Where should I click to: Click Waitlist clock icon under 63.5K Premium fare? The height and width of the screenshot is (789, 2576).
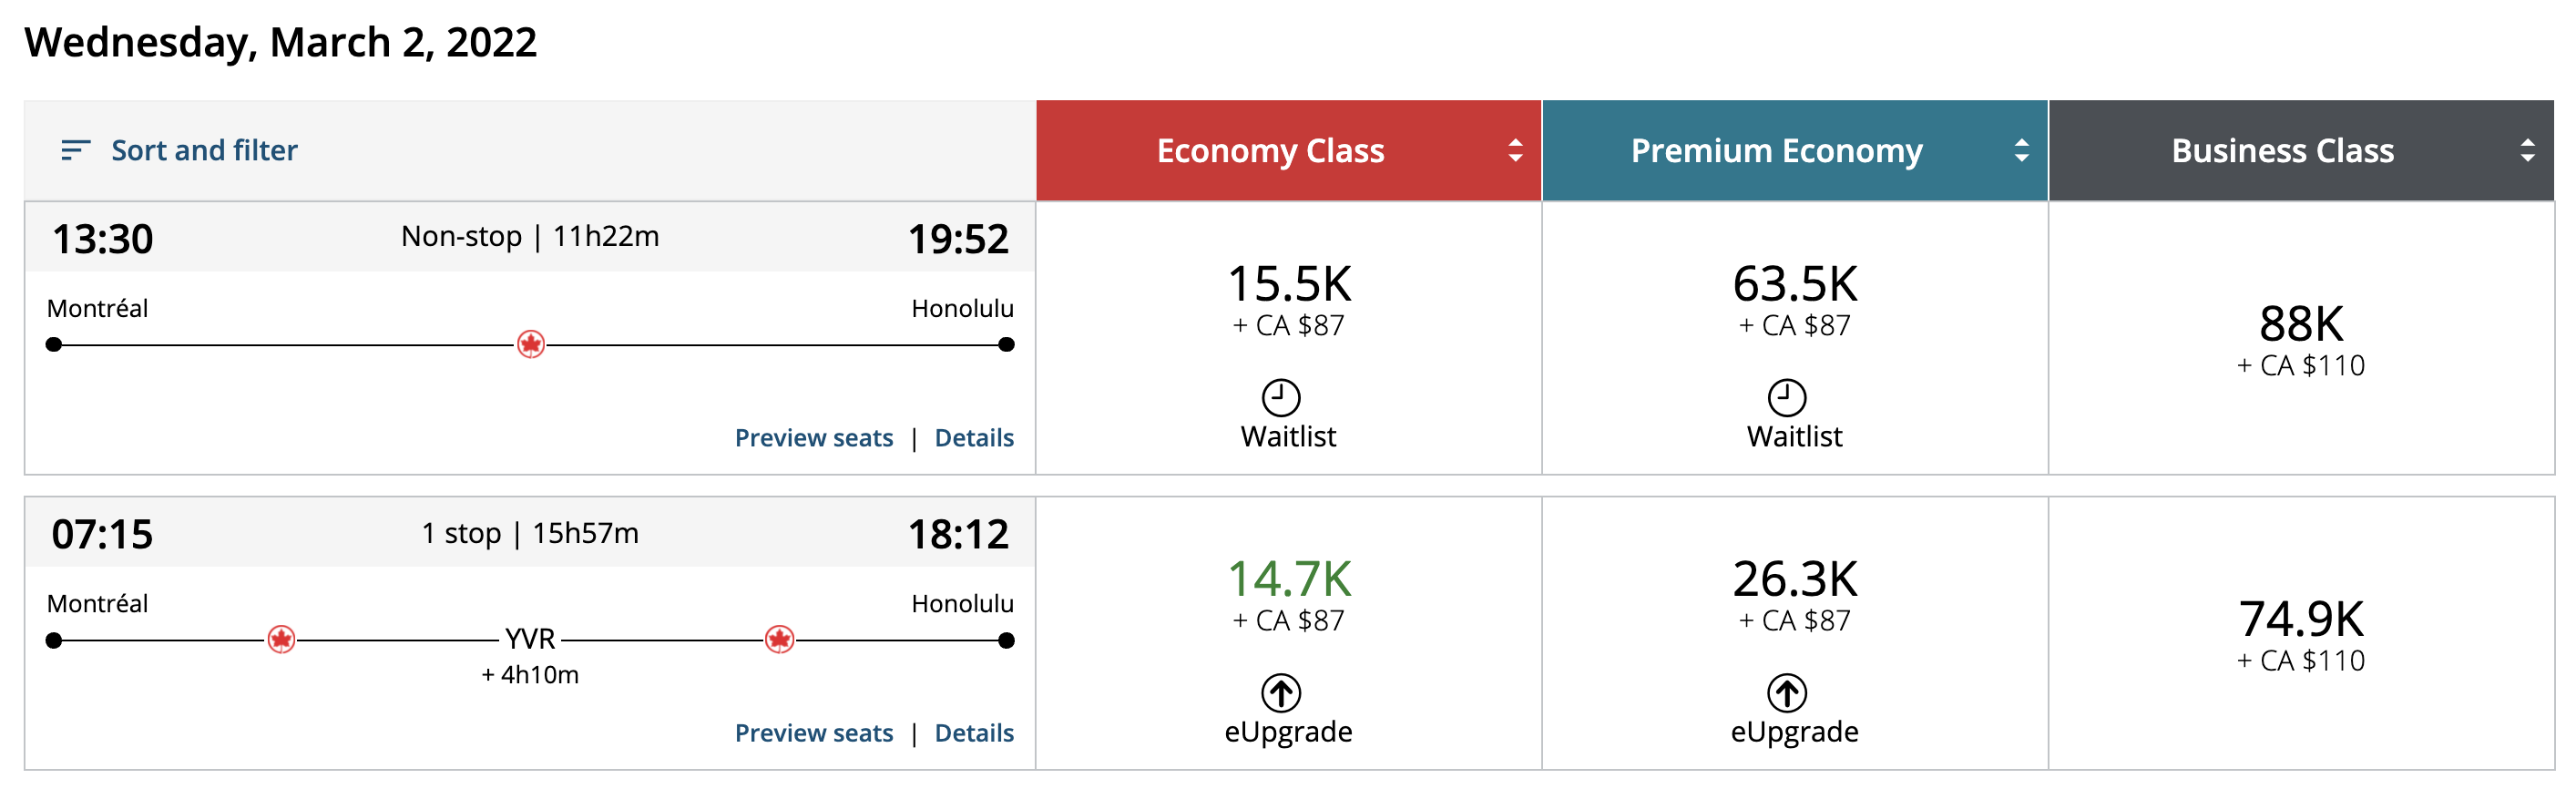1786,397
